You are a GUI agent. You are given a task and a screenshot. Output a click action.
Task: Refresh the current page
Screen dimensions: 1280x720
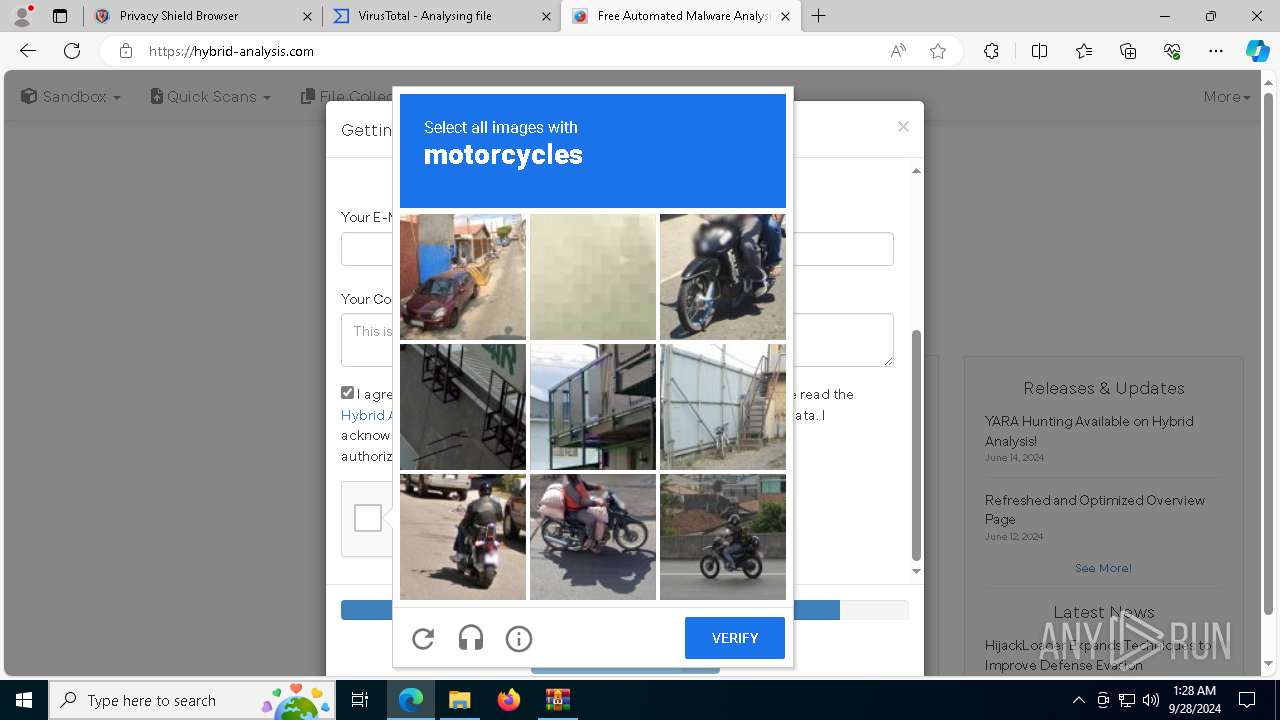(x=72, y=51)
